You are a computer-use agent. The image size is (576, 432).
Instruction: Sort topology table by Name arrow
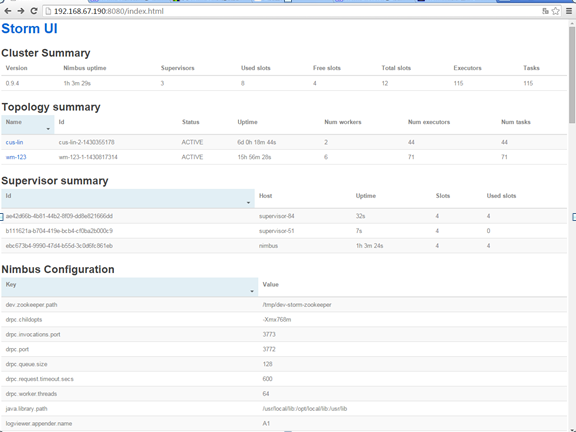[48, 129]
